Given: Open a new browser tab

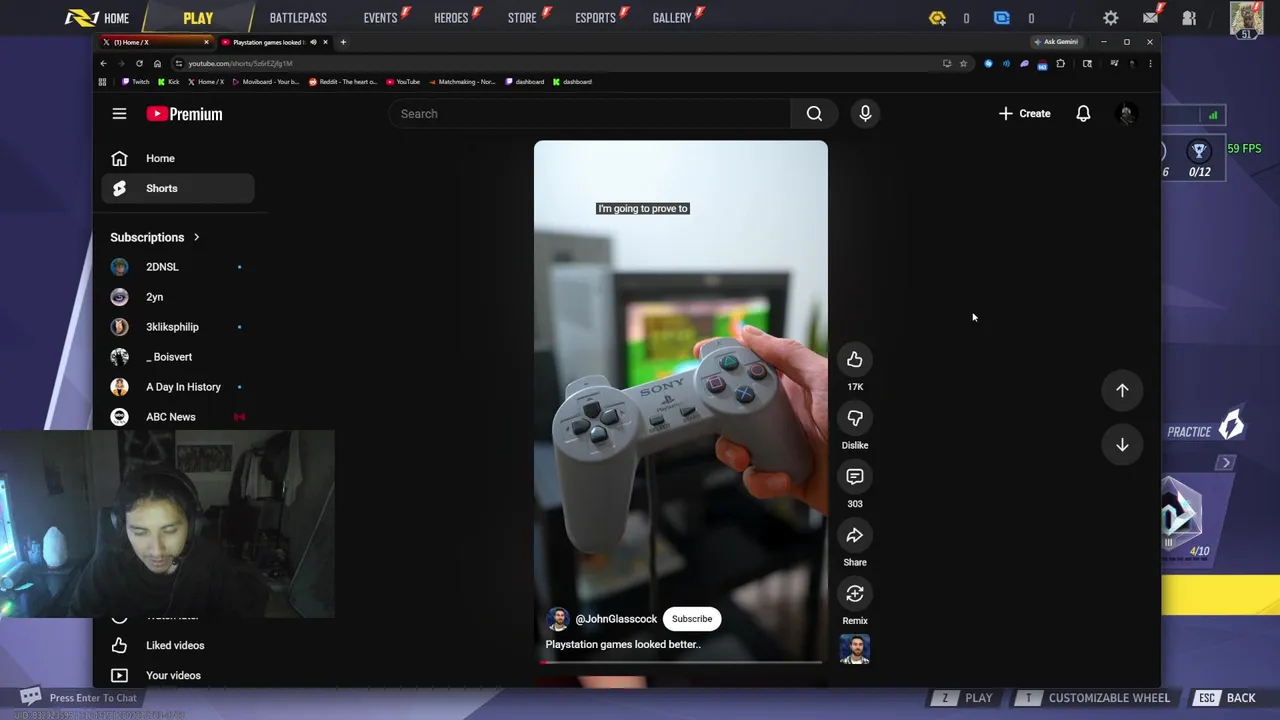Looking at the screenshot, I should coord(343,42).
